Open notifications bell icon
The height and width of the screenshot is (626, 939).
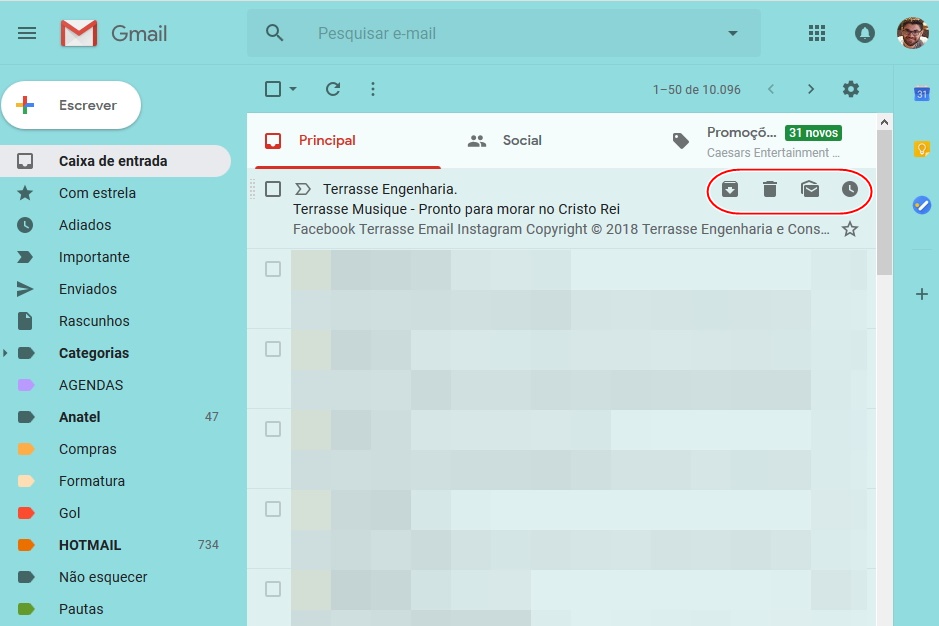[864, 33]
